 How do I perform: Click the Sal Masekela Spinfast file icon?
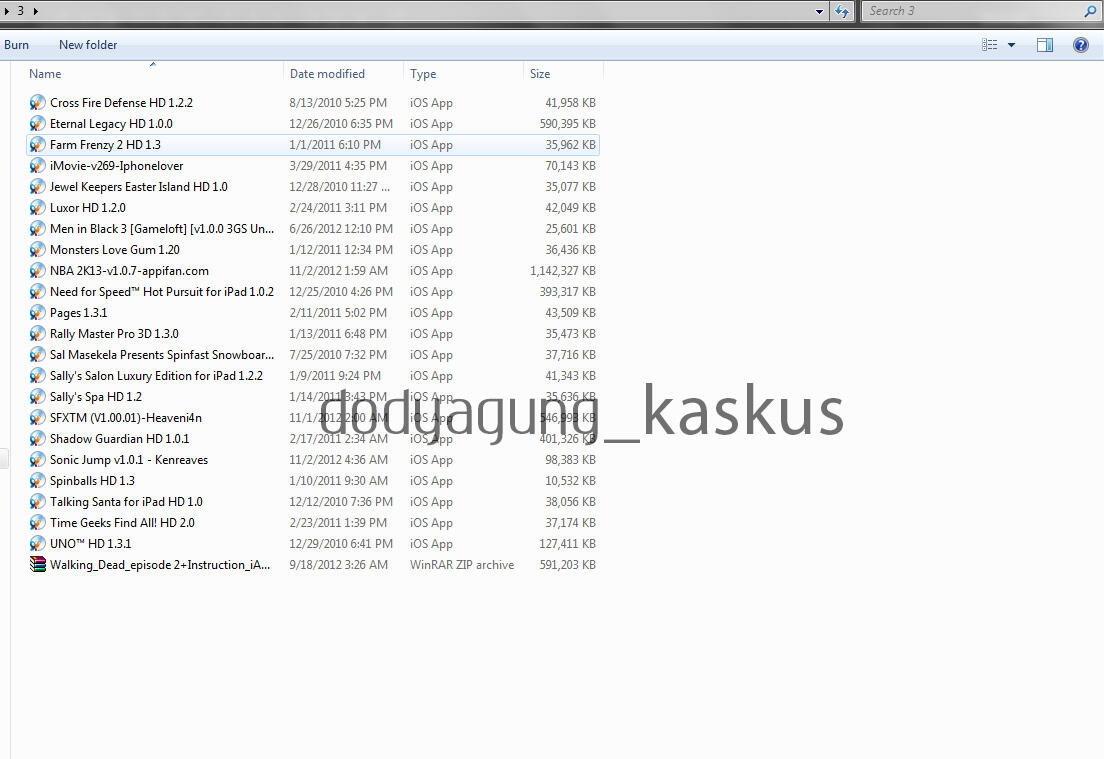[x=37, y=355]
